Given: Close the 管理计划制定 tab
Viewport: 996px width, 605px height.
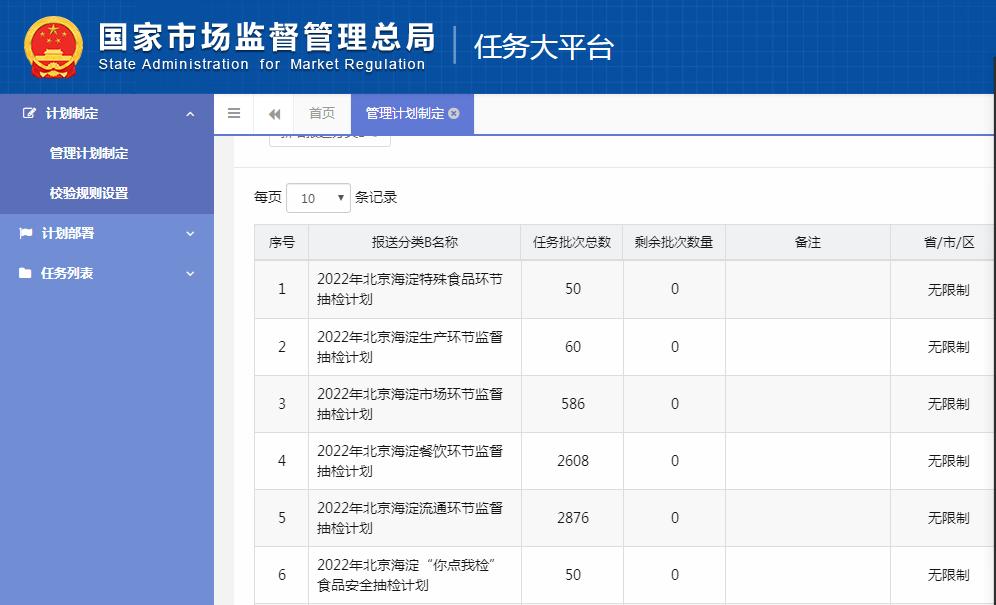Looking at the screenshot, I should [455, 113].
